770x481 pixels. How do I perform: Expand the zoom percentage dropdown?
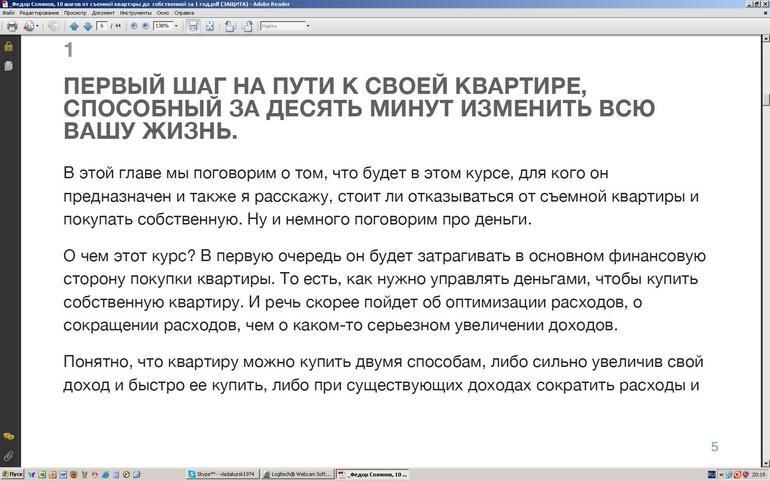pyautogui.click(x=177, y=26)
